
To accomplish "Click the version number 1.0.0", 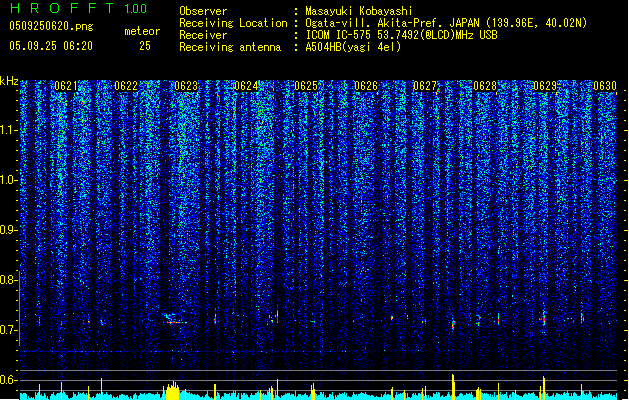I will pyautogui.click(x=136, y=9).
